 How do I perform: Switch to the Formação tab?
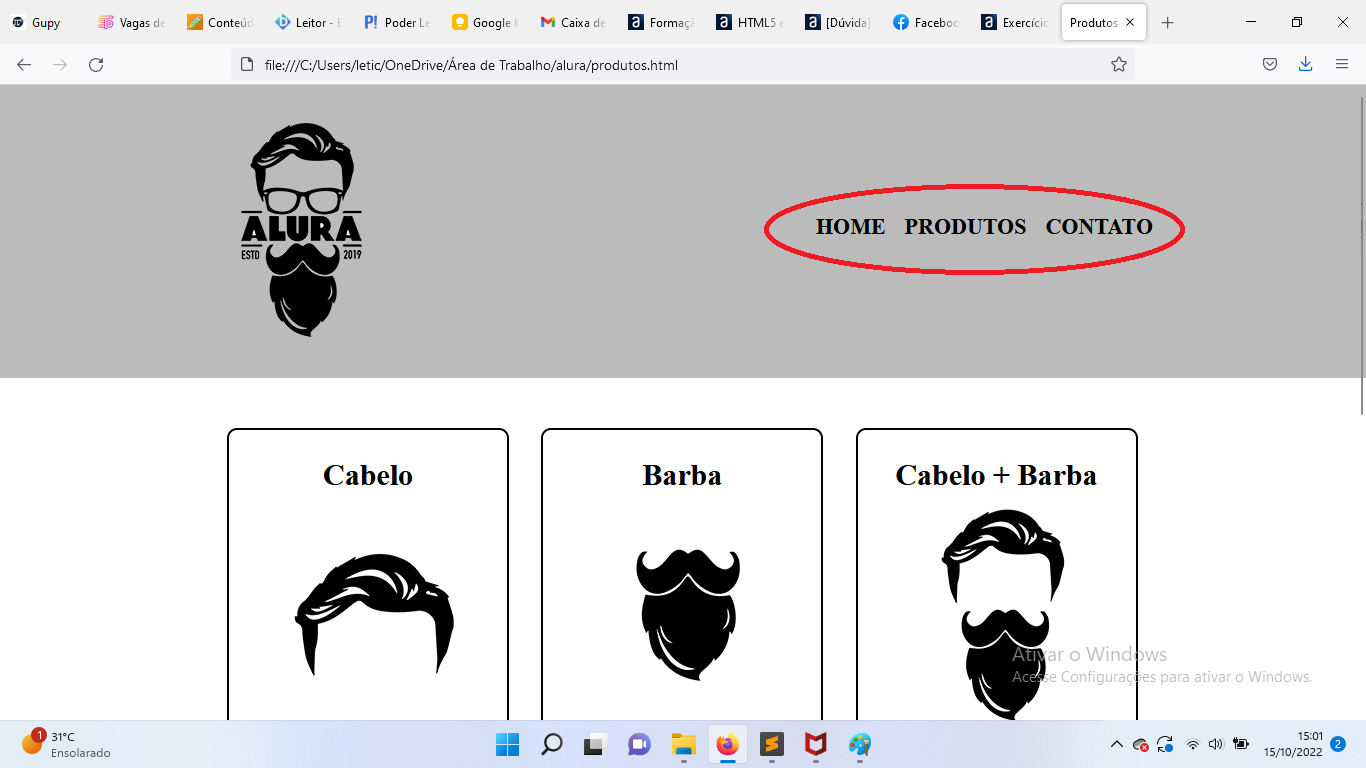pos(659,22)
